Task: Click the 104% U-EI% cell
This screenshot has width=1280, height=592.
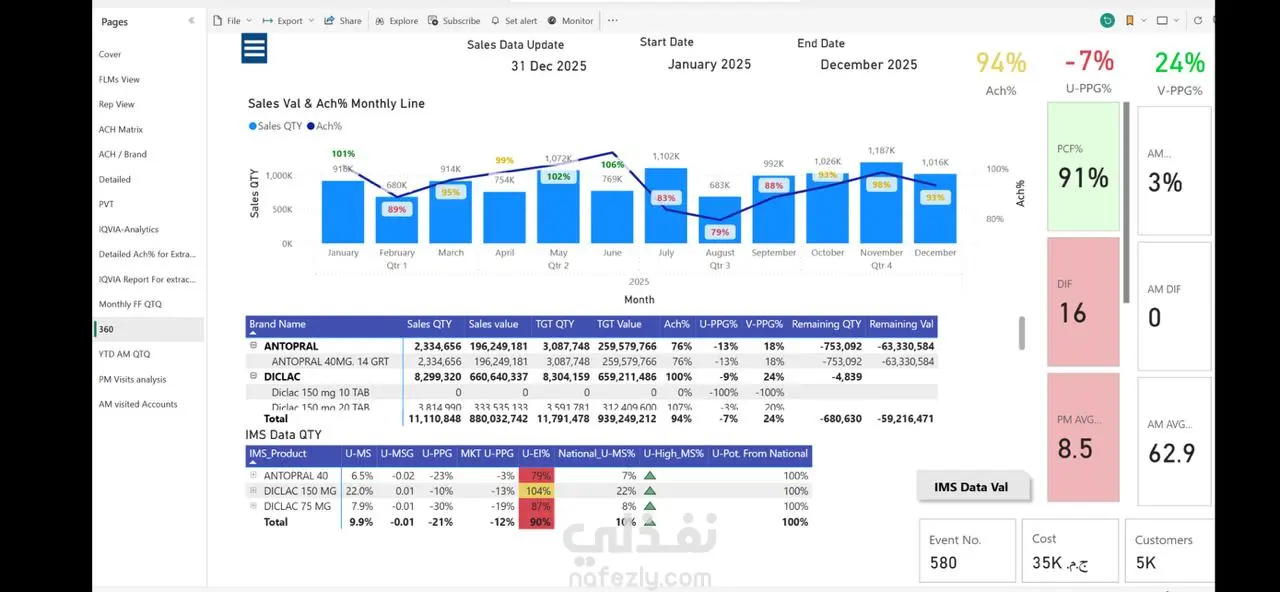Action: (x=537, y=491)
